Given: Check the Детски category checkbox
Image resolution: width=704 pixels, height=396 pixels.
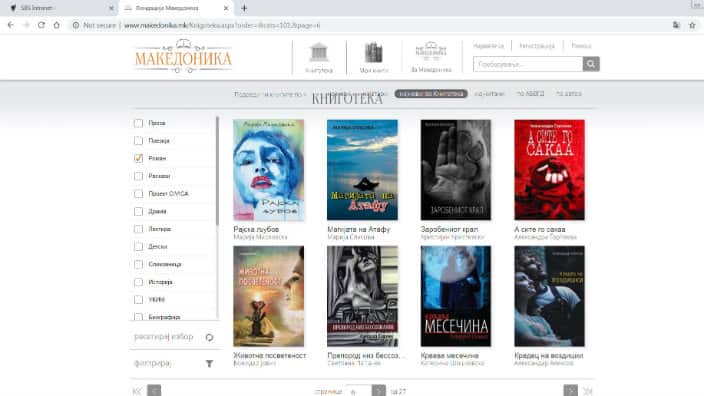Looking at the screenshot, I should coord(138,246).
